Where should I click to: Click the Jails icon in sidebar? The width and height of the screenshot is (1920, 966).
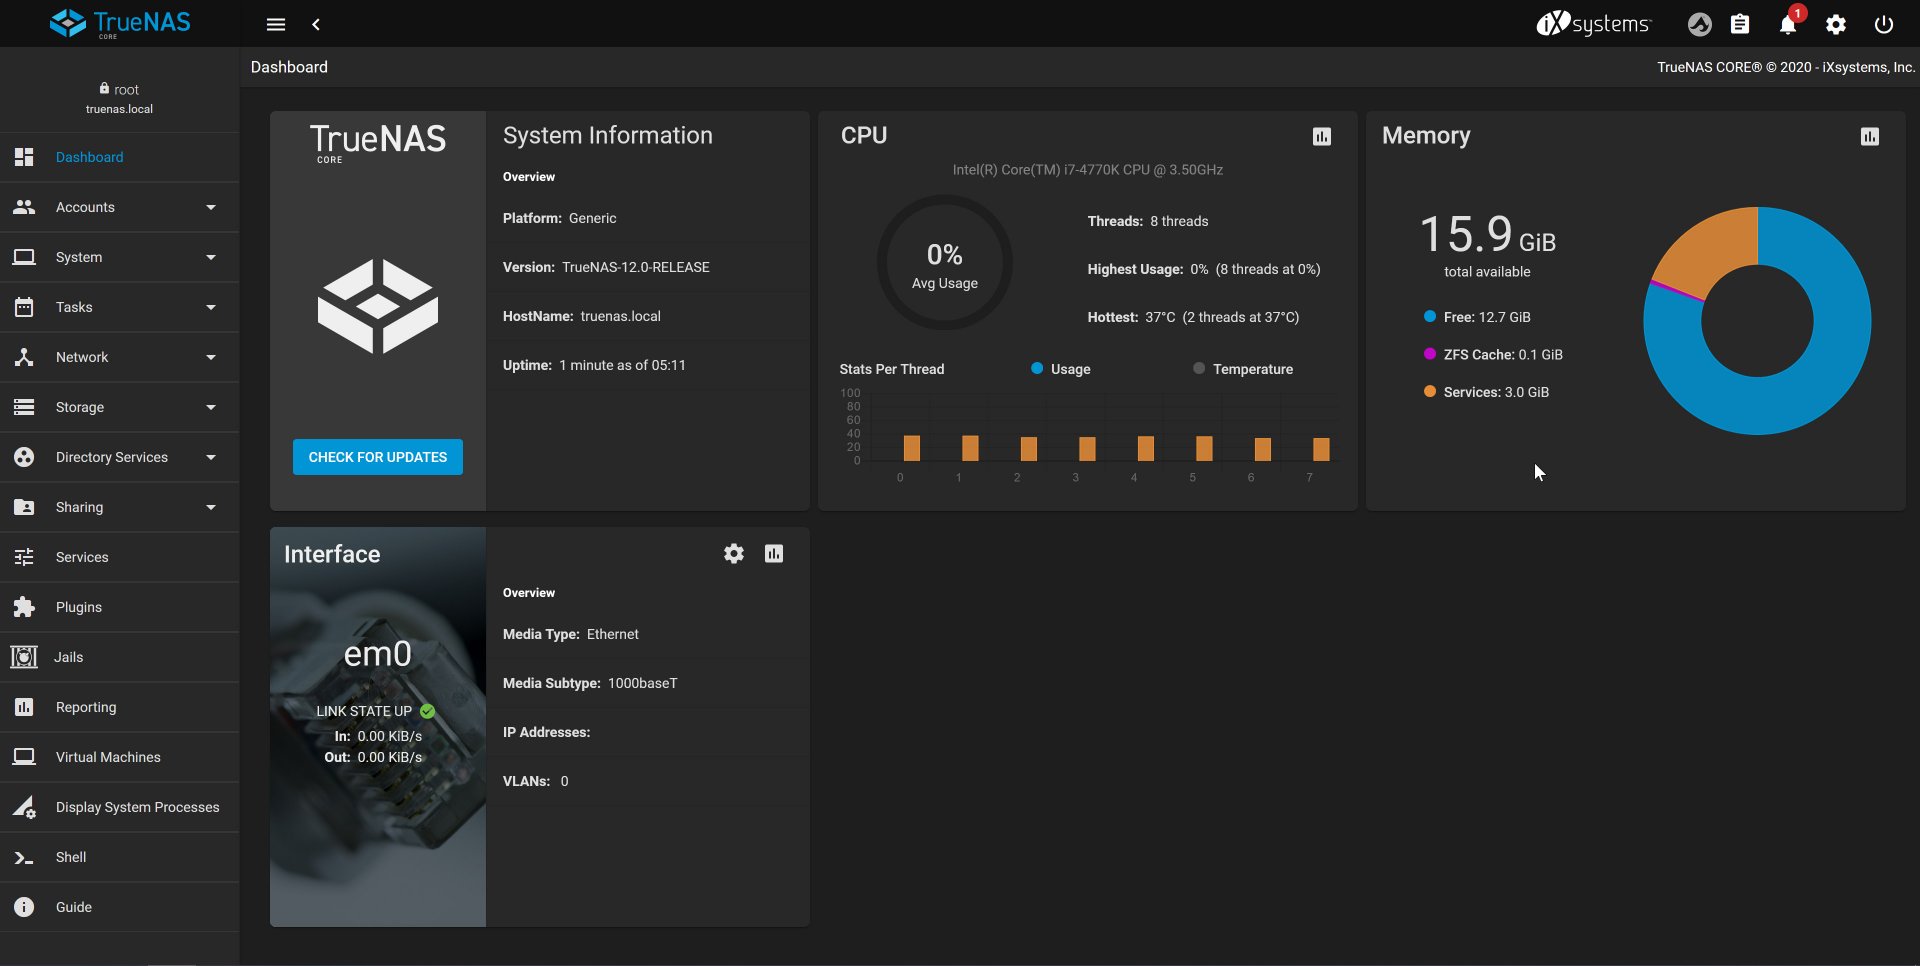[x=24, y=657]
